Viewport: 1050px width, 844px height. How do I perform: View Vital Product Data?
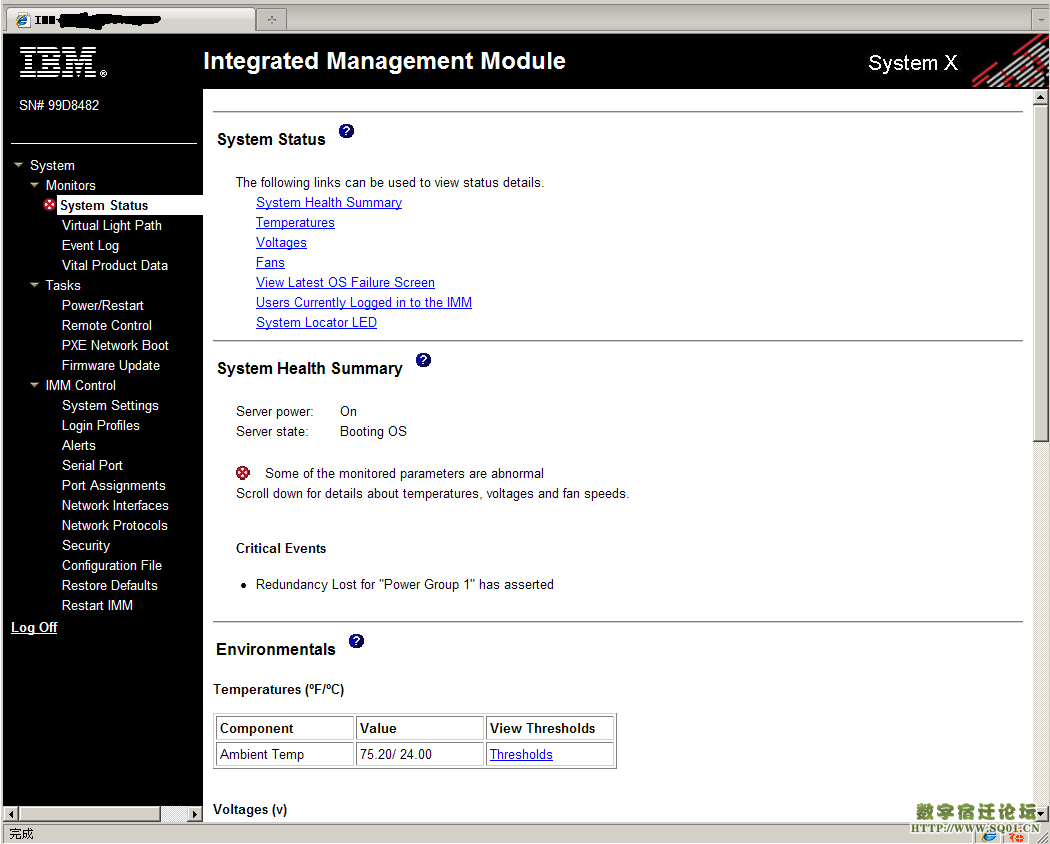click(x=115, y=265)
